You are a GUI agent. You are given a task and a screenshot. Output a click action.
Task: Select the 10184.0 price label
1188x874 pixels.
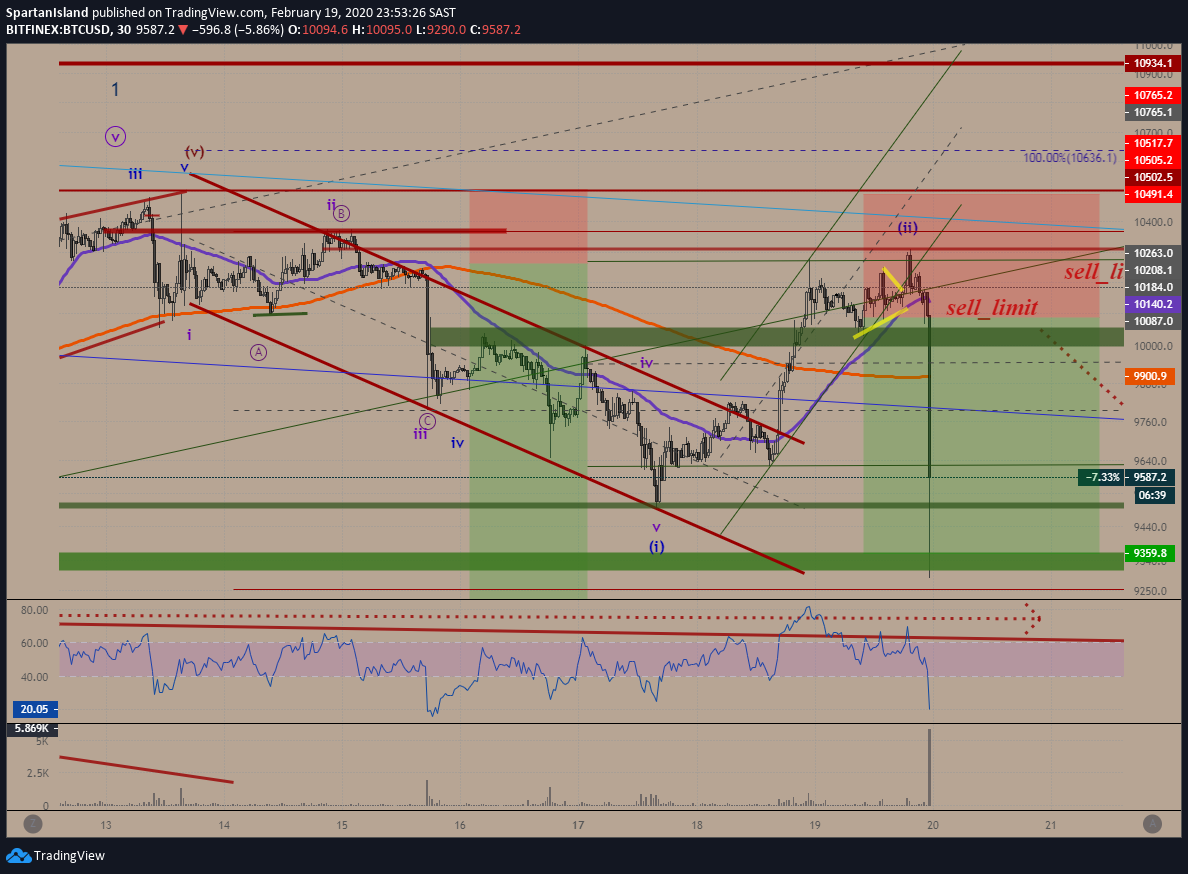(x=1152, y=287)
